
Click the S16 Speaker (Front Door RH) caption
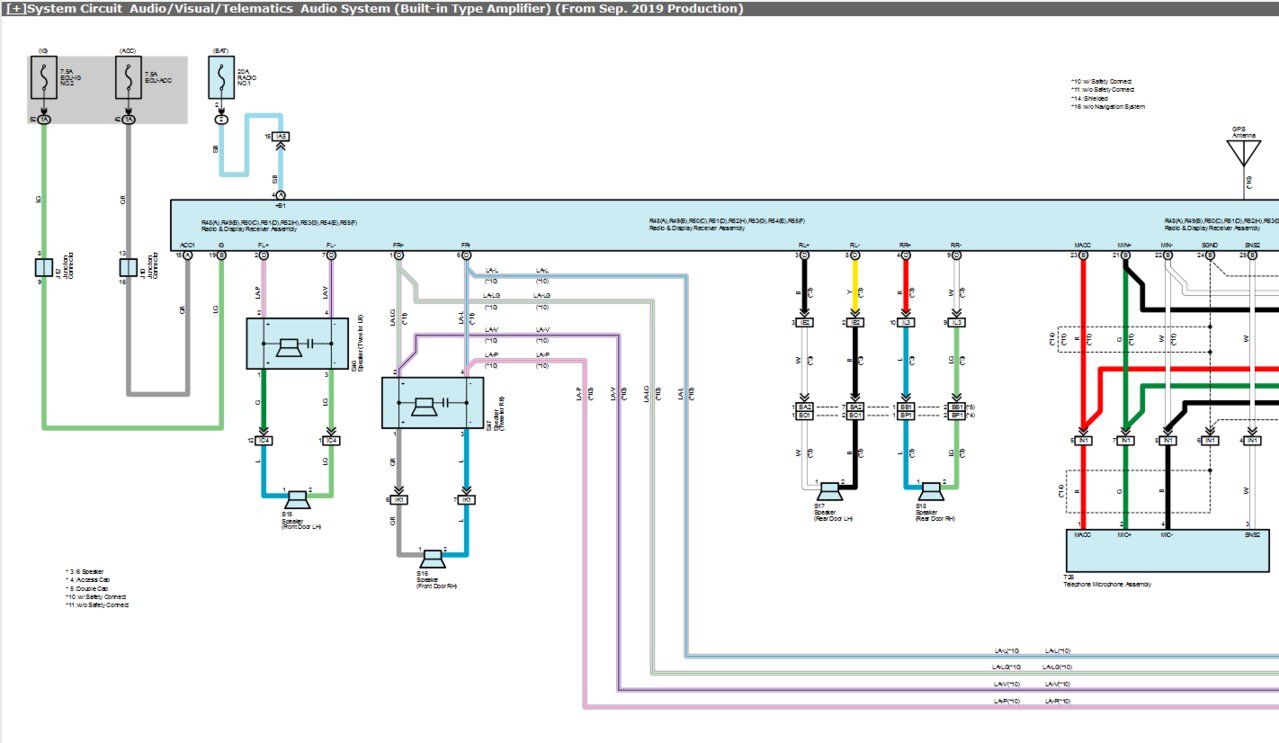[x=438, y=580]
